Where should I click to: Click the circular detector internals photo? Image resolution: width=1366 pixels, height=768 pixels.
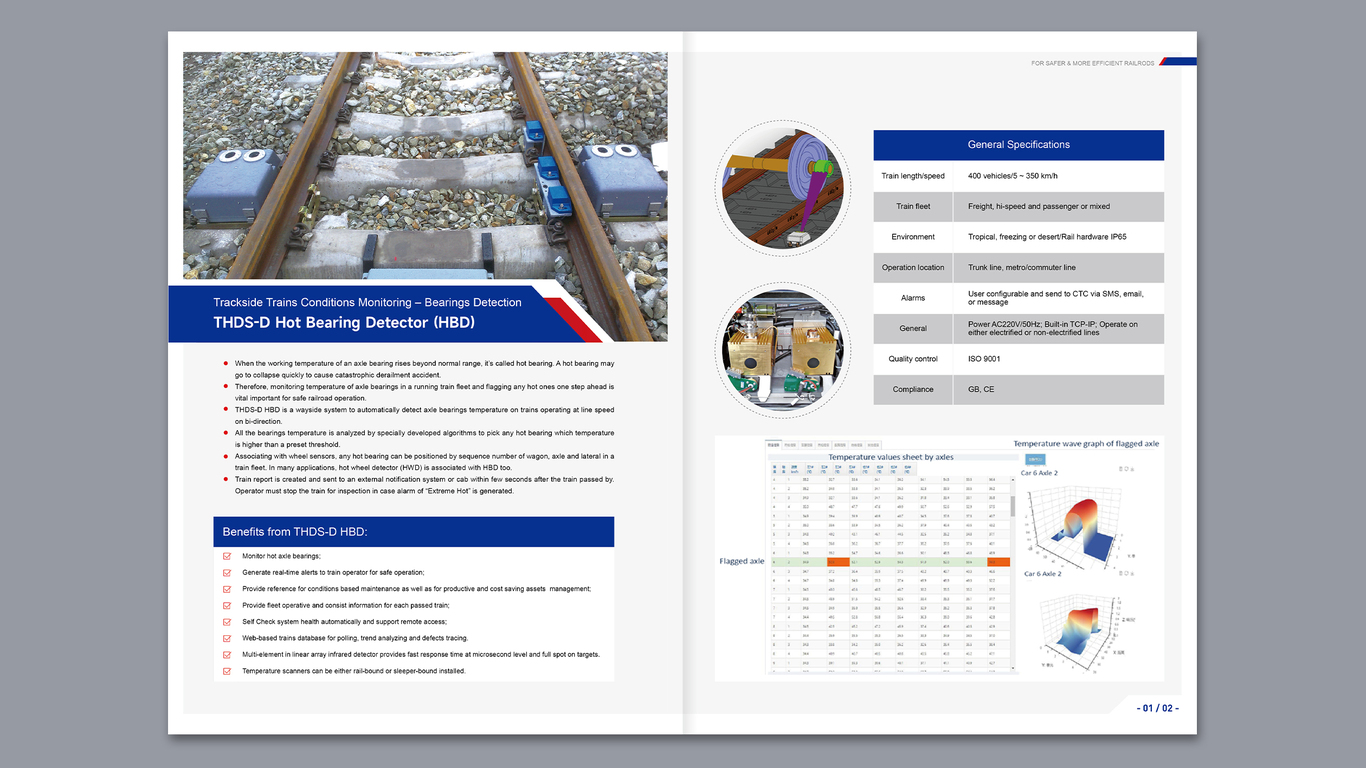pos(783,350)
